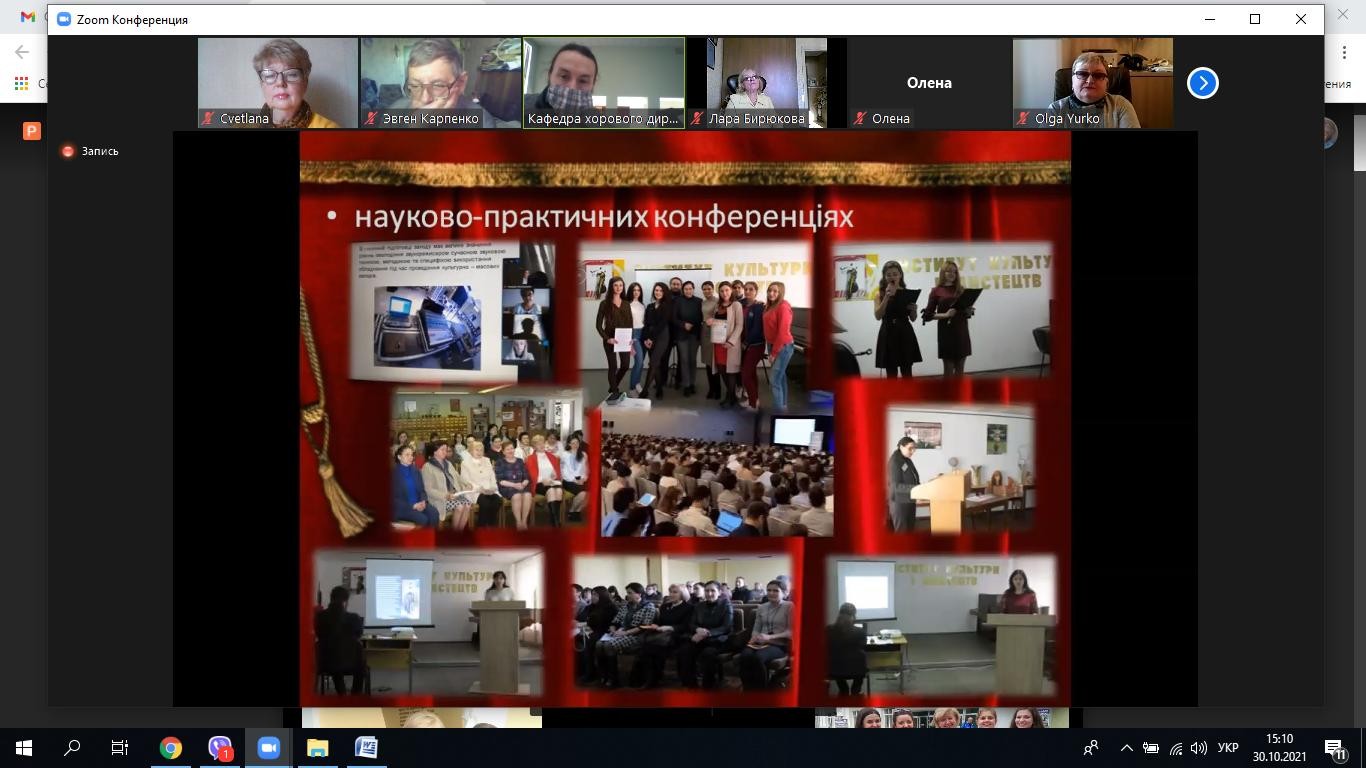Open the People icon in system tray
This screenshot has width=1366, height=768.
coord(1091,747)
